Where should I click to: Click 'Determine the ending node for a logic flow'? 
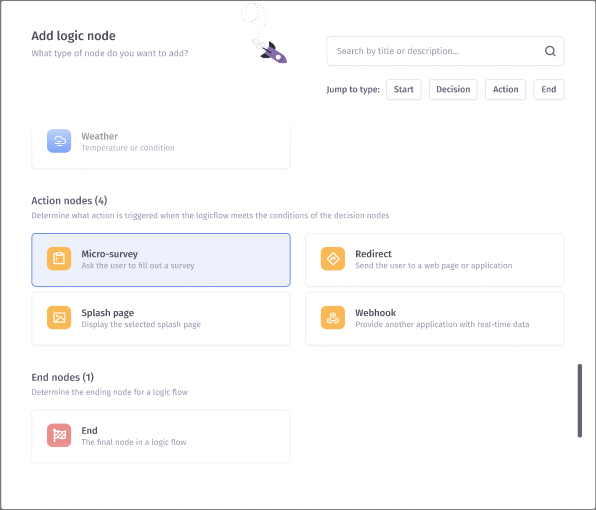coord(109,392)
